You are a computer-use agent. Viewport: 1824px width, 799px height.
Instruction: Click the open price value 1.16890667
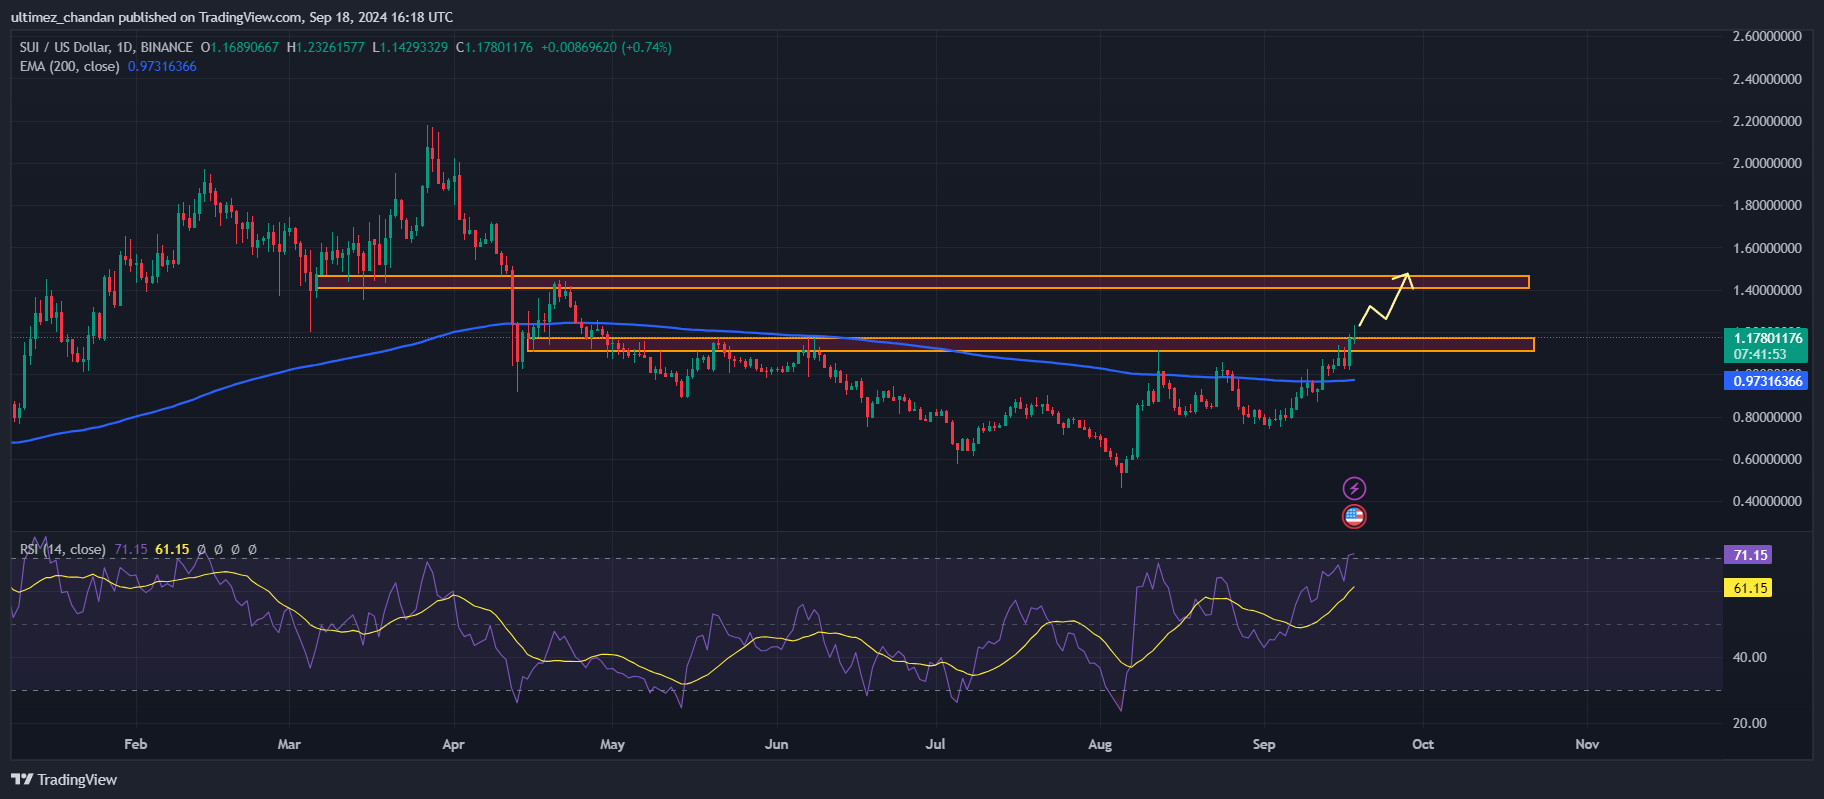[x=244, y=47]
